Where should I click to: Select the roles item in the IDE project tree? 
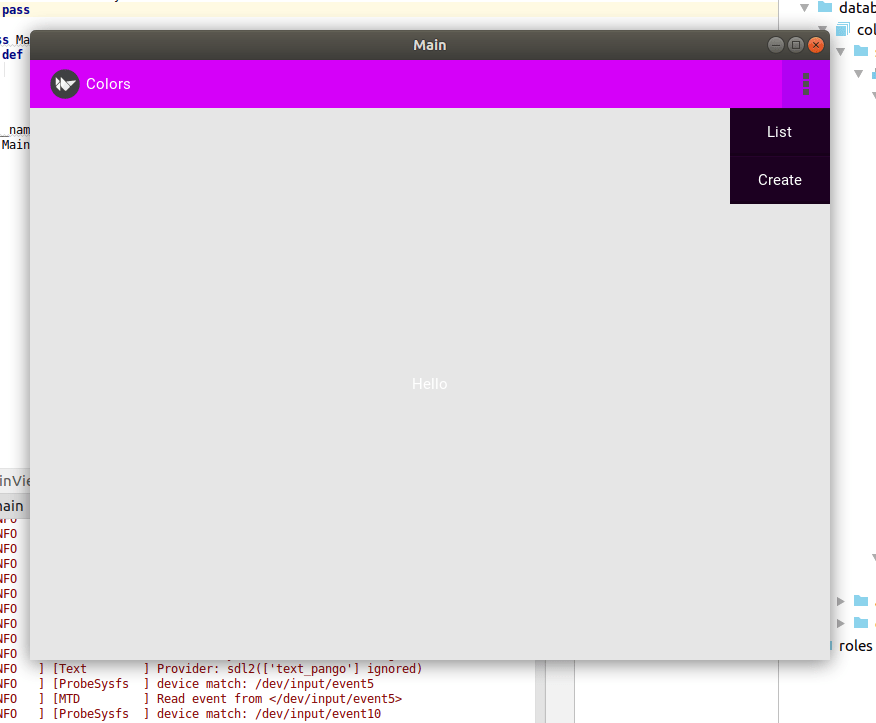(855, 646)
